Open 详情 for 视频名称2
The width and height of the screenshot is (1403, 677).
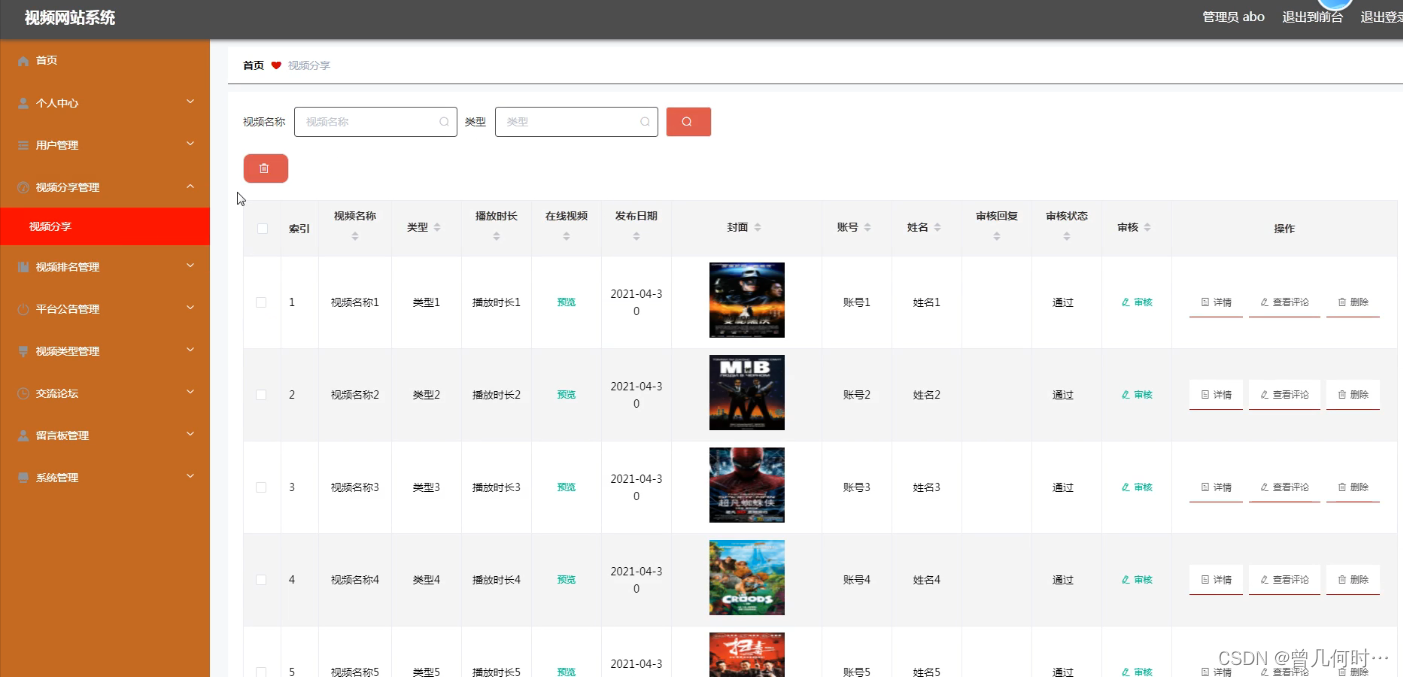pos(1215,394)
